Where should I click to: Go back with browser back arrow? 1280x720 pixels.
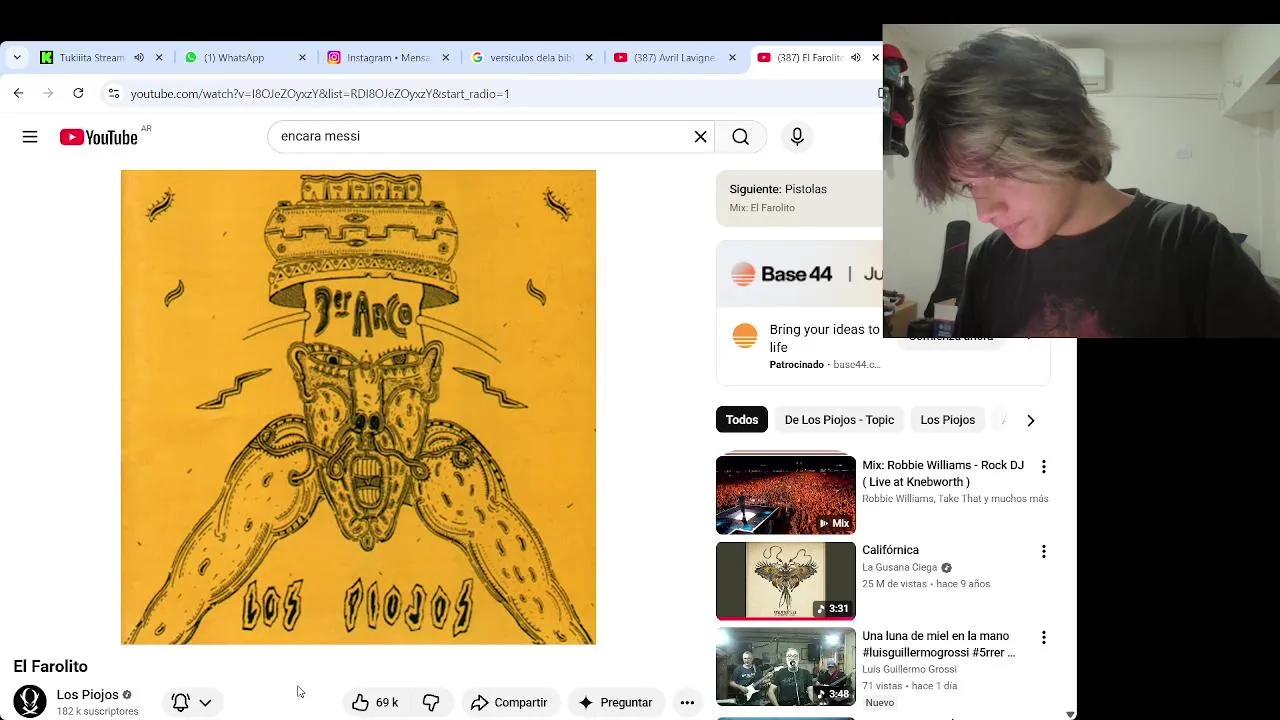point(18,93)
